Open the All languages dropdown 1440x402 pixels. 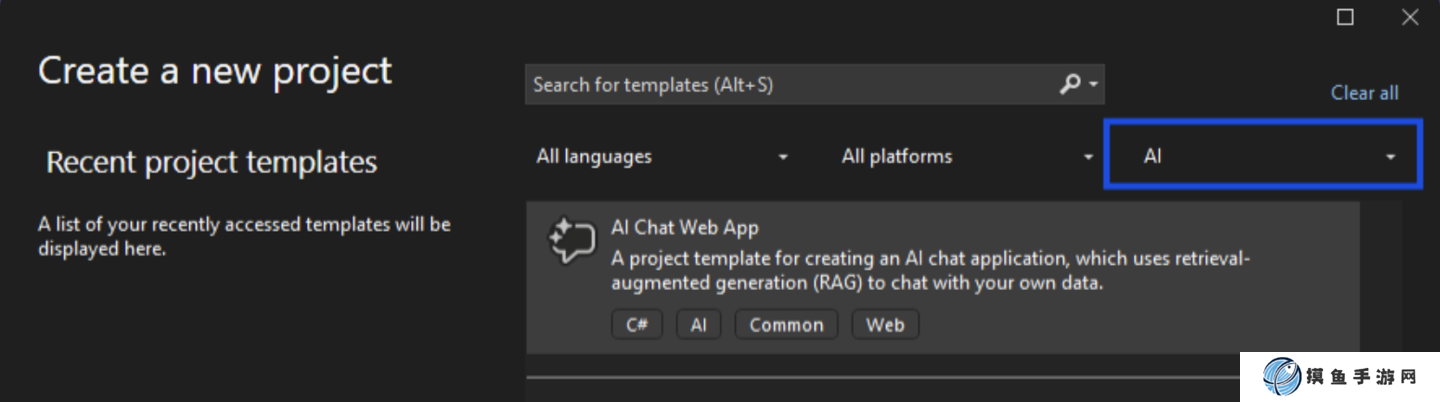[662, 157]
